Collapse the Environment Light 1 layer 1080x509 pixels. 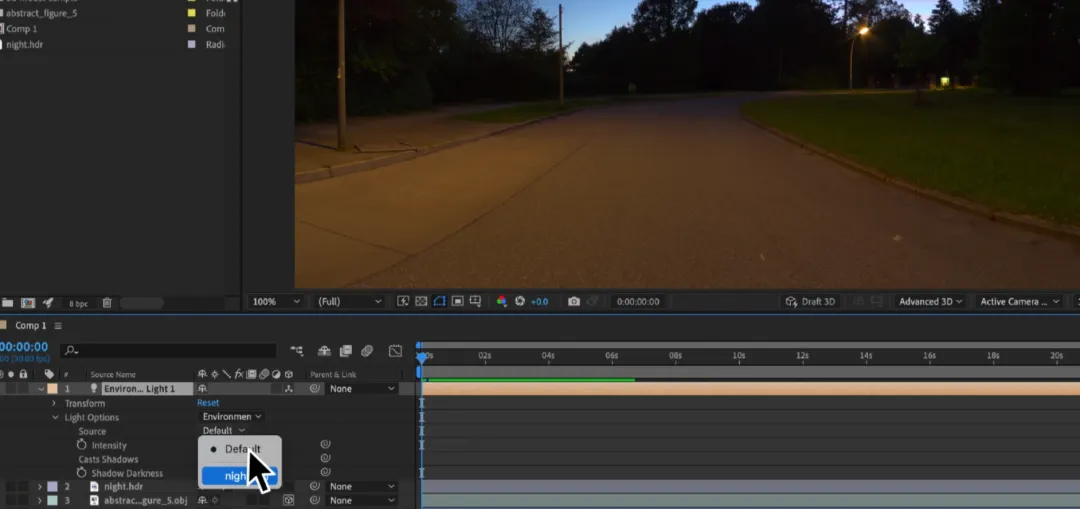pyautogui.click(x=41, y=389)
